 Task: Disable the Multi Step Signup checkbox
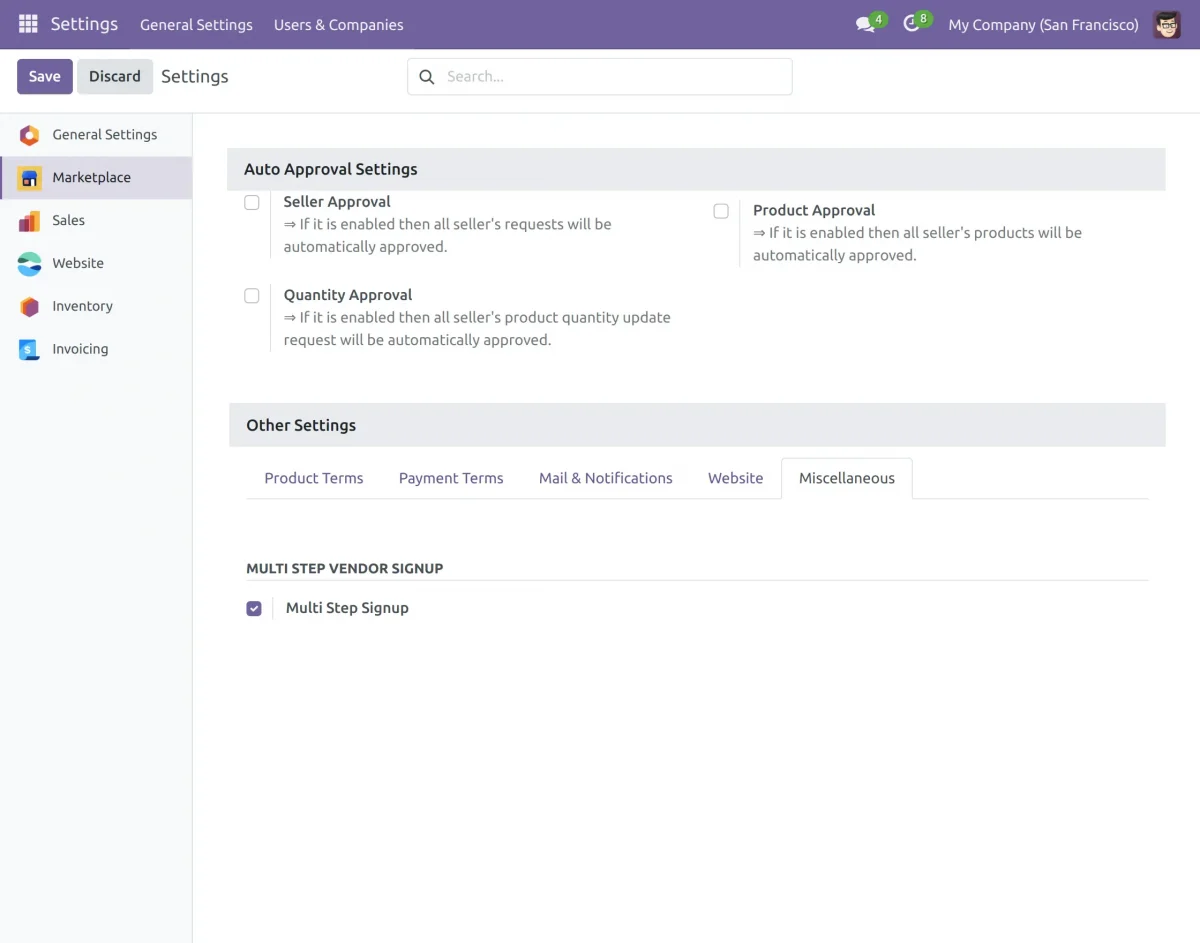pos(253,608)
